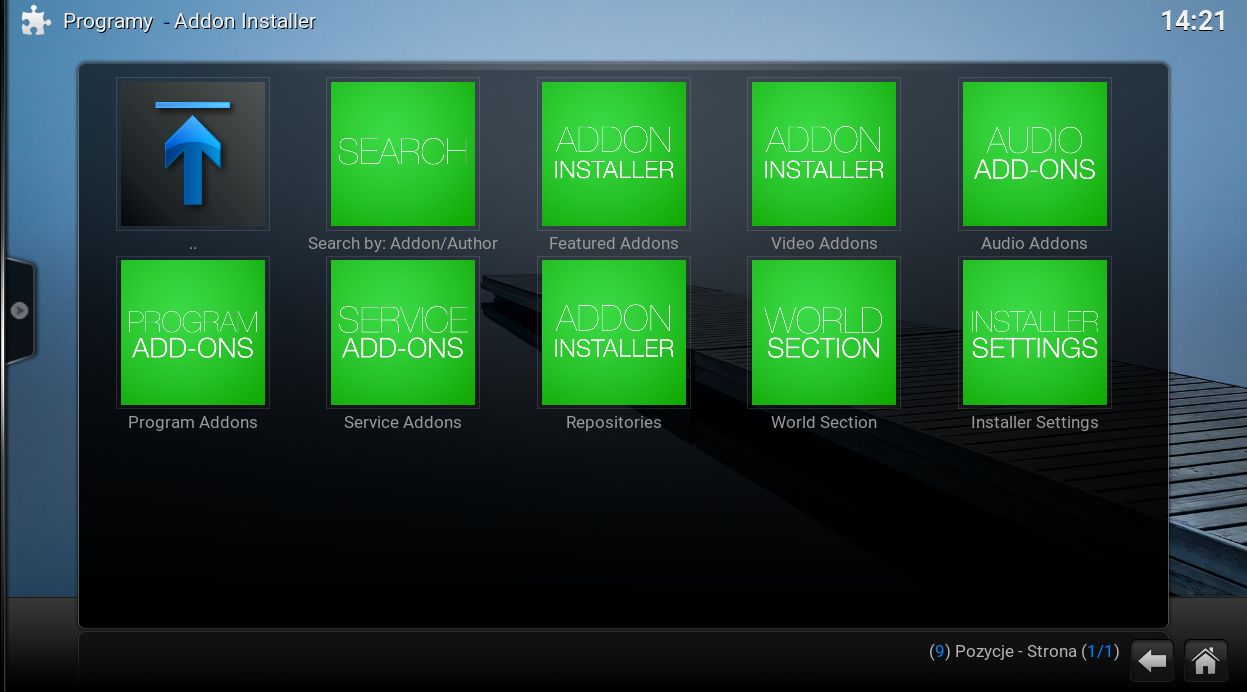The width and height of the screenshot is (1247, 692).
Task: Open the Program Add-ons tile
Action: pos(193,333)
